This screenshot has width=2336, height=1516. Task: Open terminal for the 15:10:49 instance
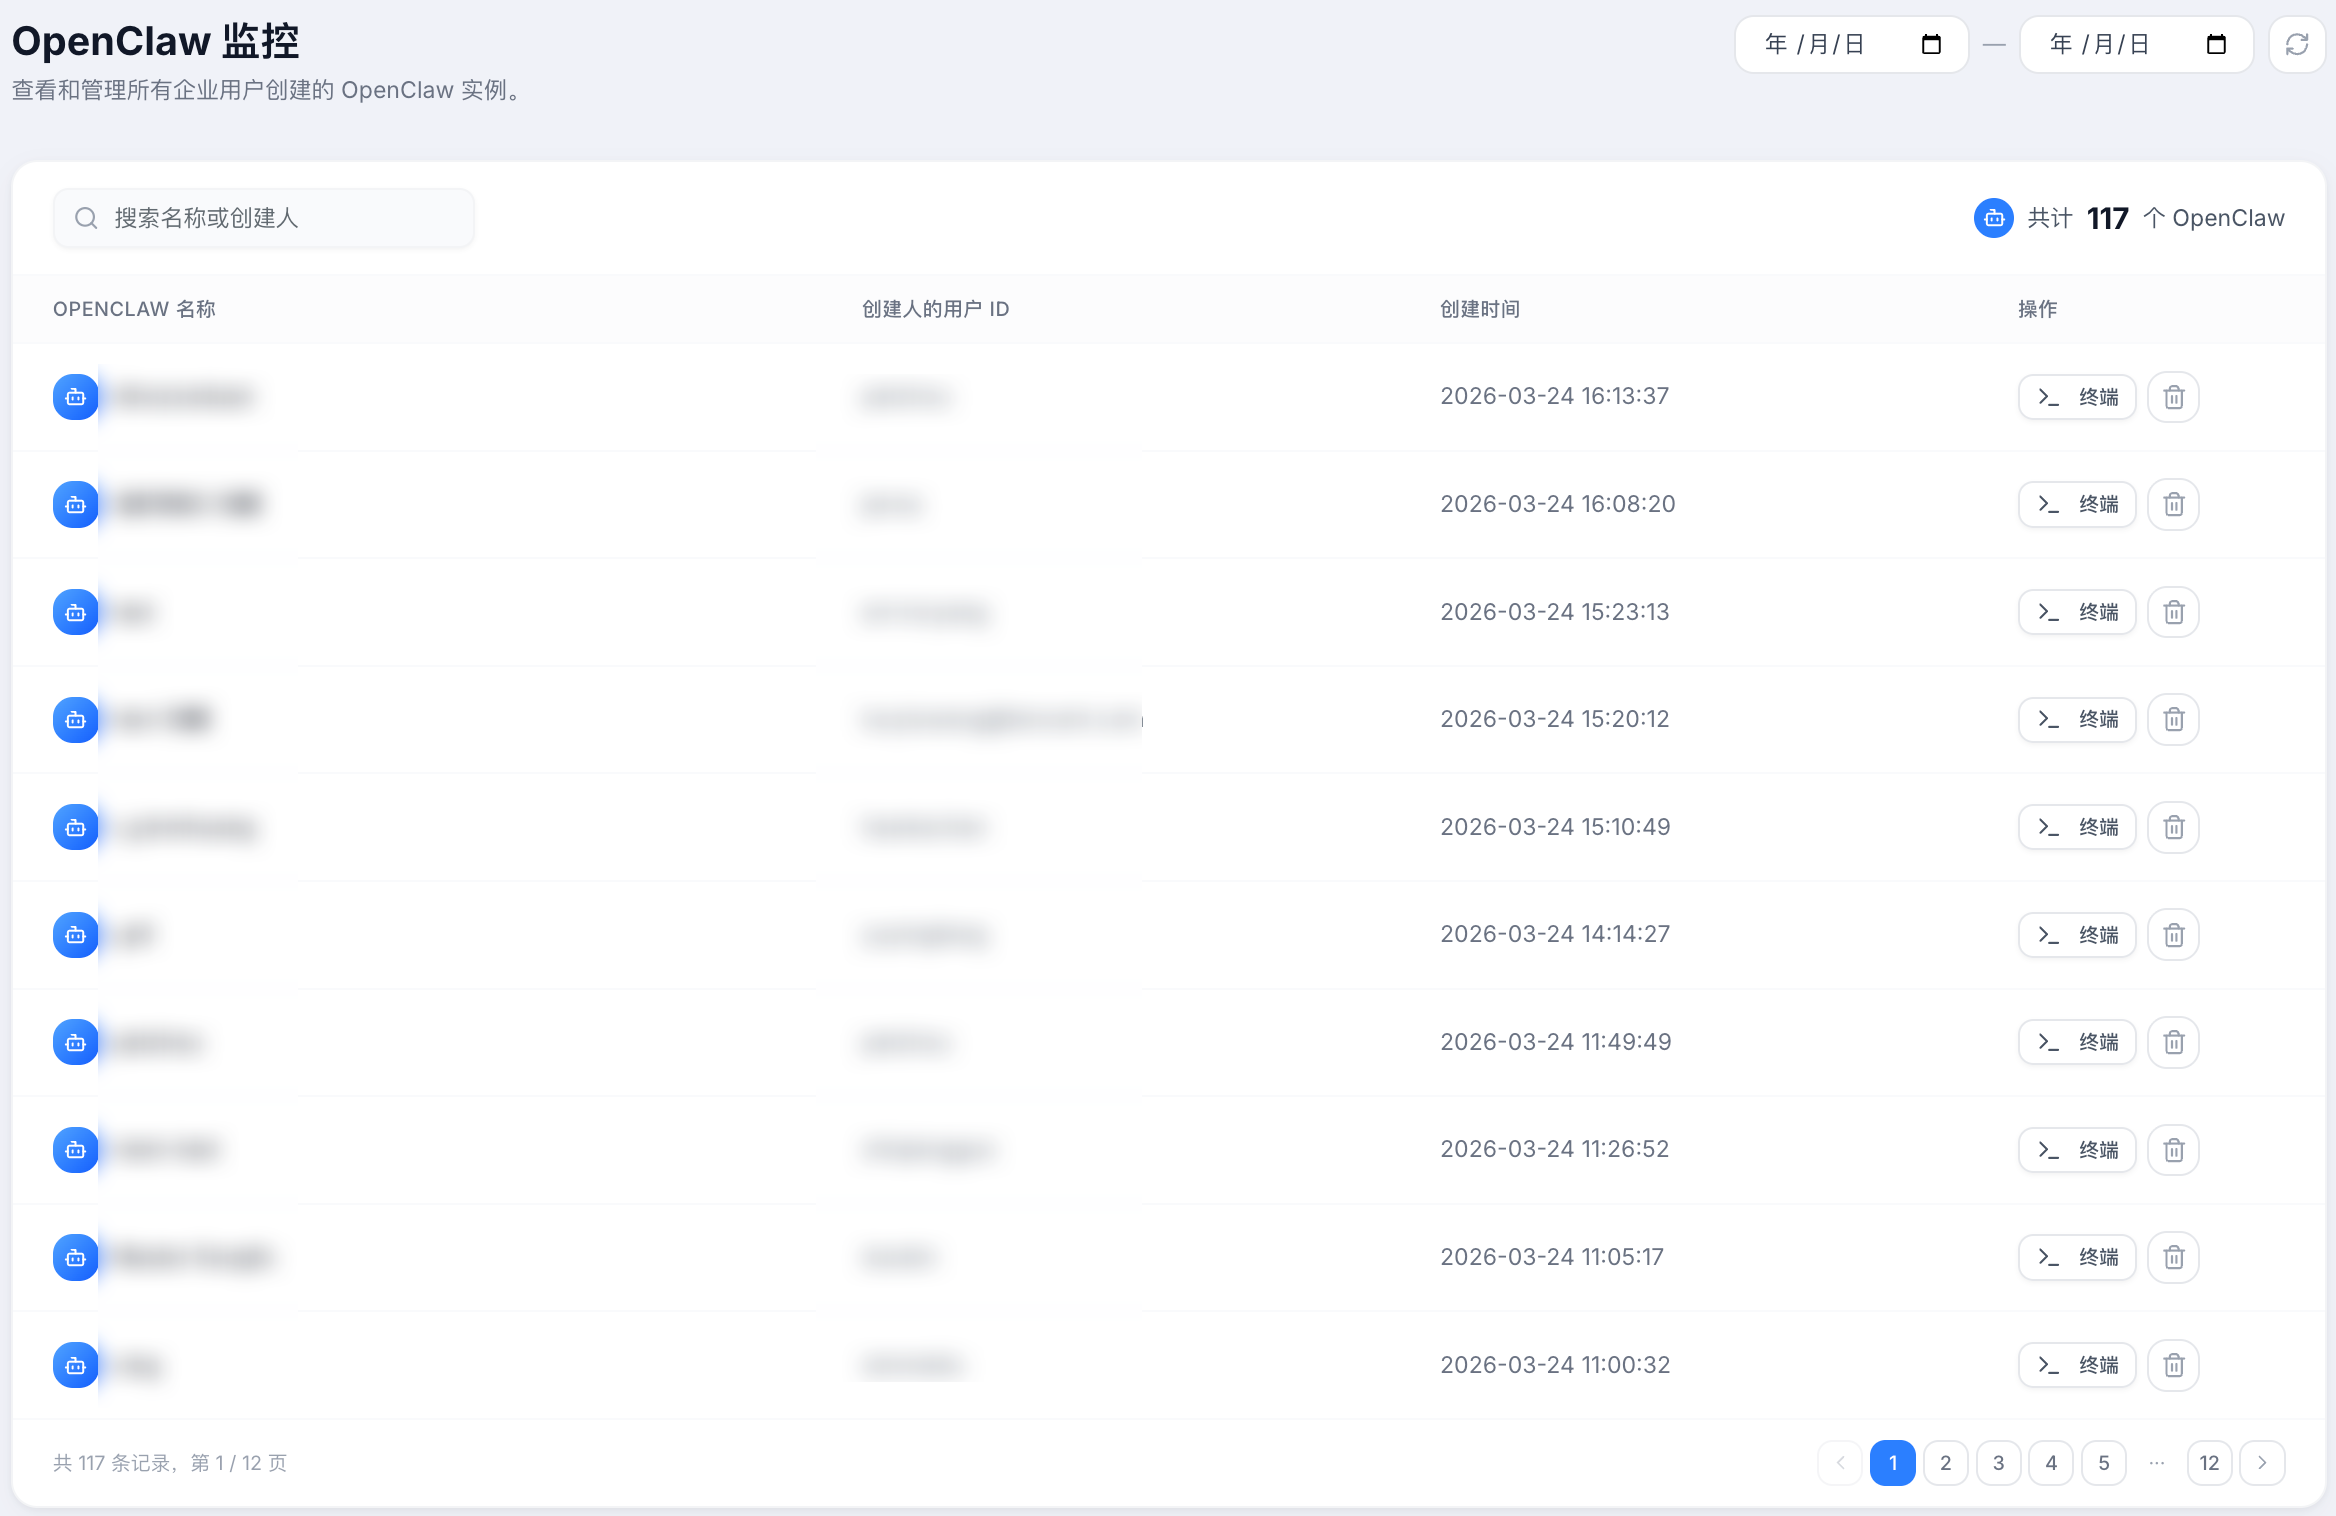(x=2077, y=827)
